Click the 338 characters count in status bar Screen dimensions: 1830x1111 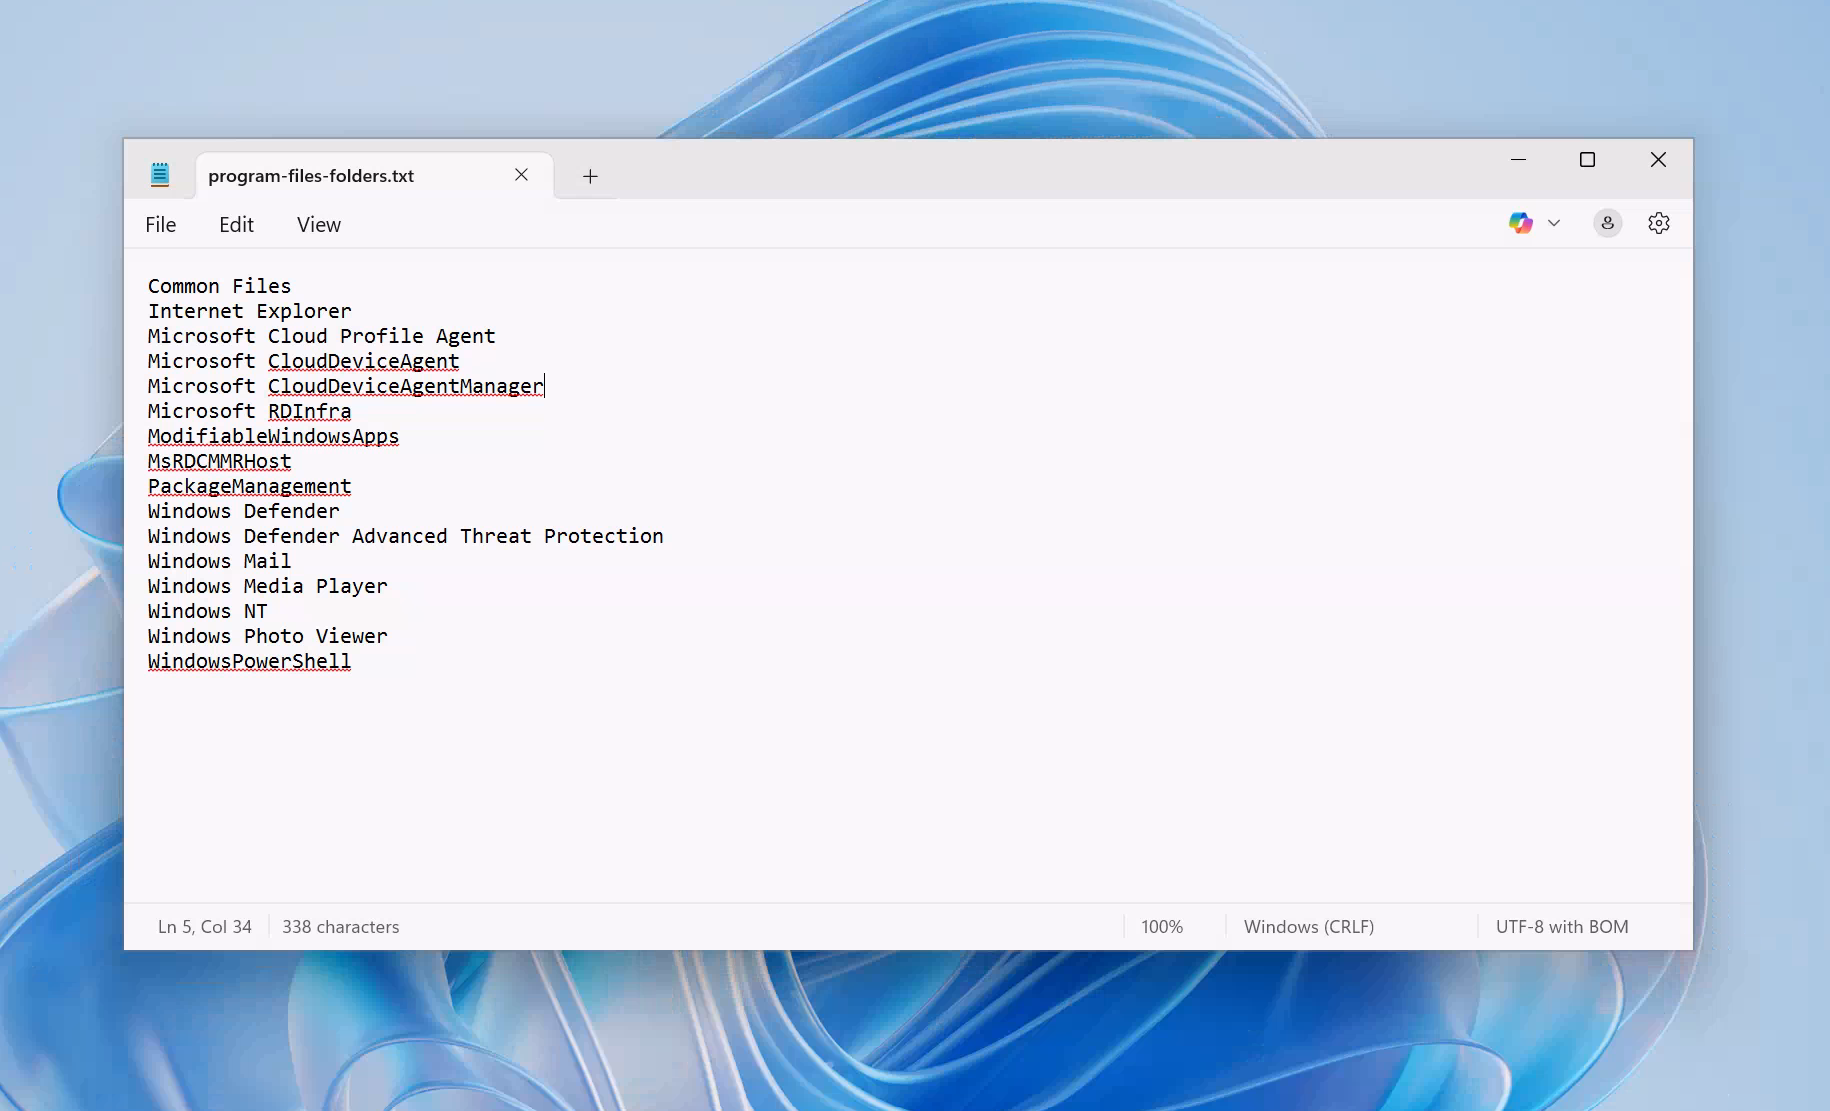tap(340, 927)
